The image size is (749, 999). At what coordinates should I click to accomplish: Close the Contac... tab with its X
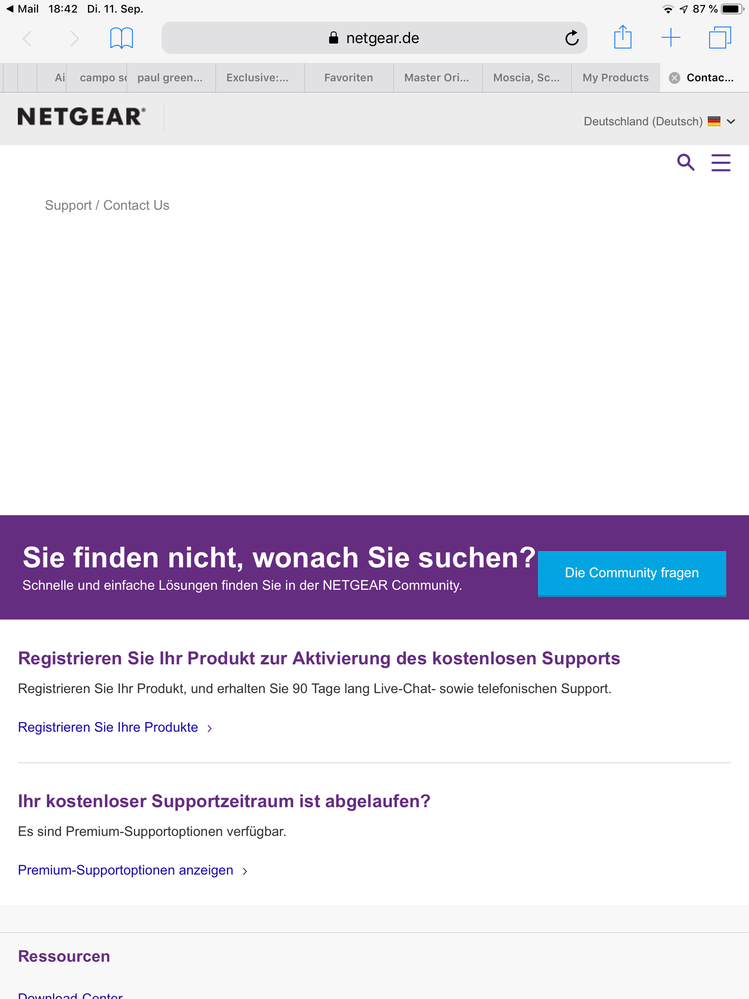(674, 78)
